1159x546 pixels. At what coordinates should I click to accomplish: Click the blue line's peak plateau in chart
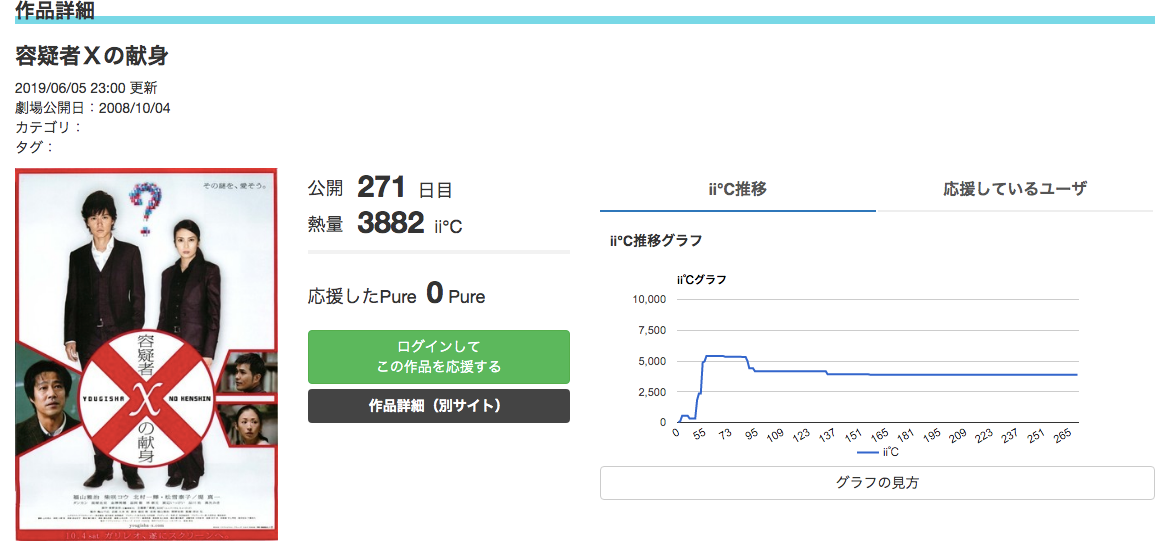[x=727, y=356]
